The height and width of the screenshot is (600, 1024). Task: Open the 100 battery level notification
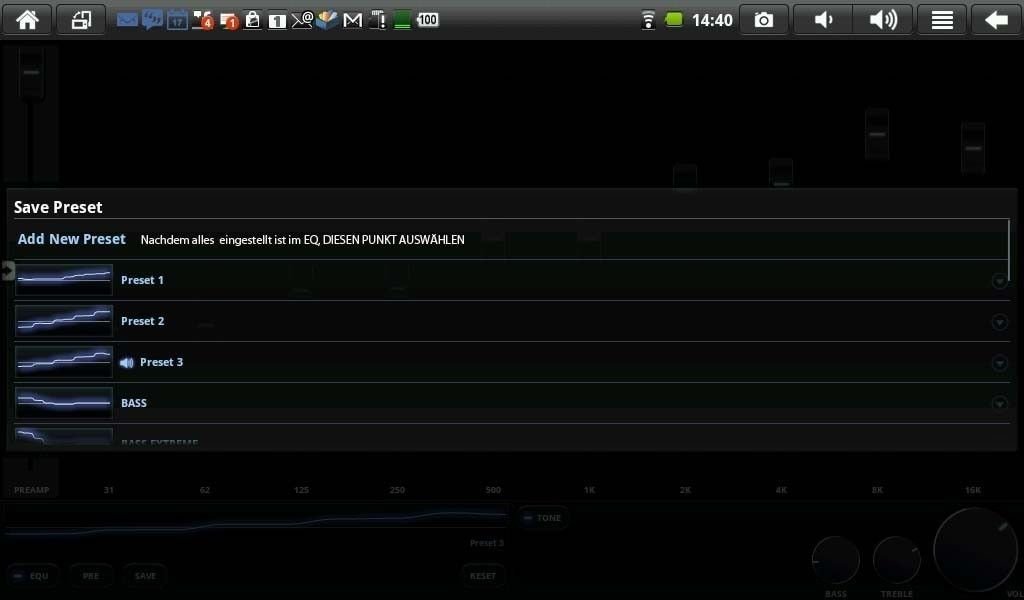[x=428, y=20]
